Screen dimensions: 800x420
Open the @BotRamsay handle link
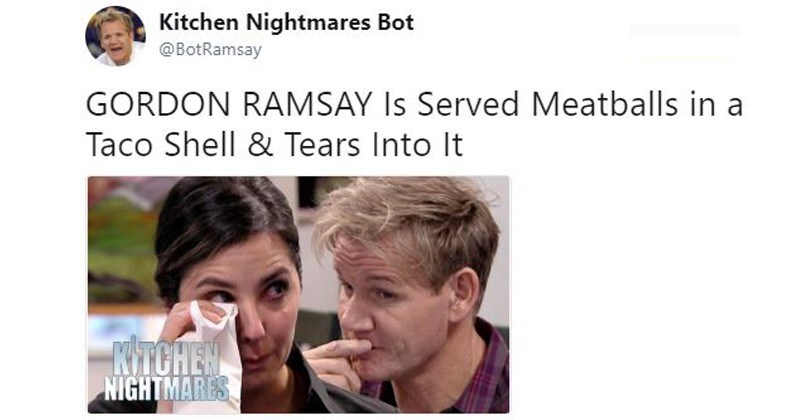point(210,50)
